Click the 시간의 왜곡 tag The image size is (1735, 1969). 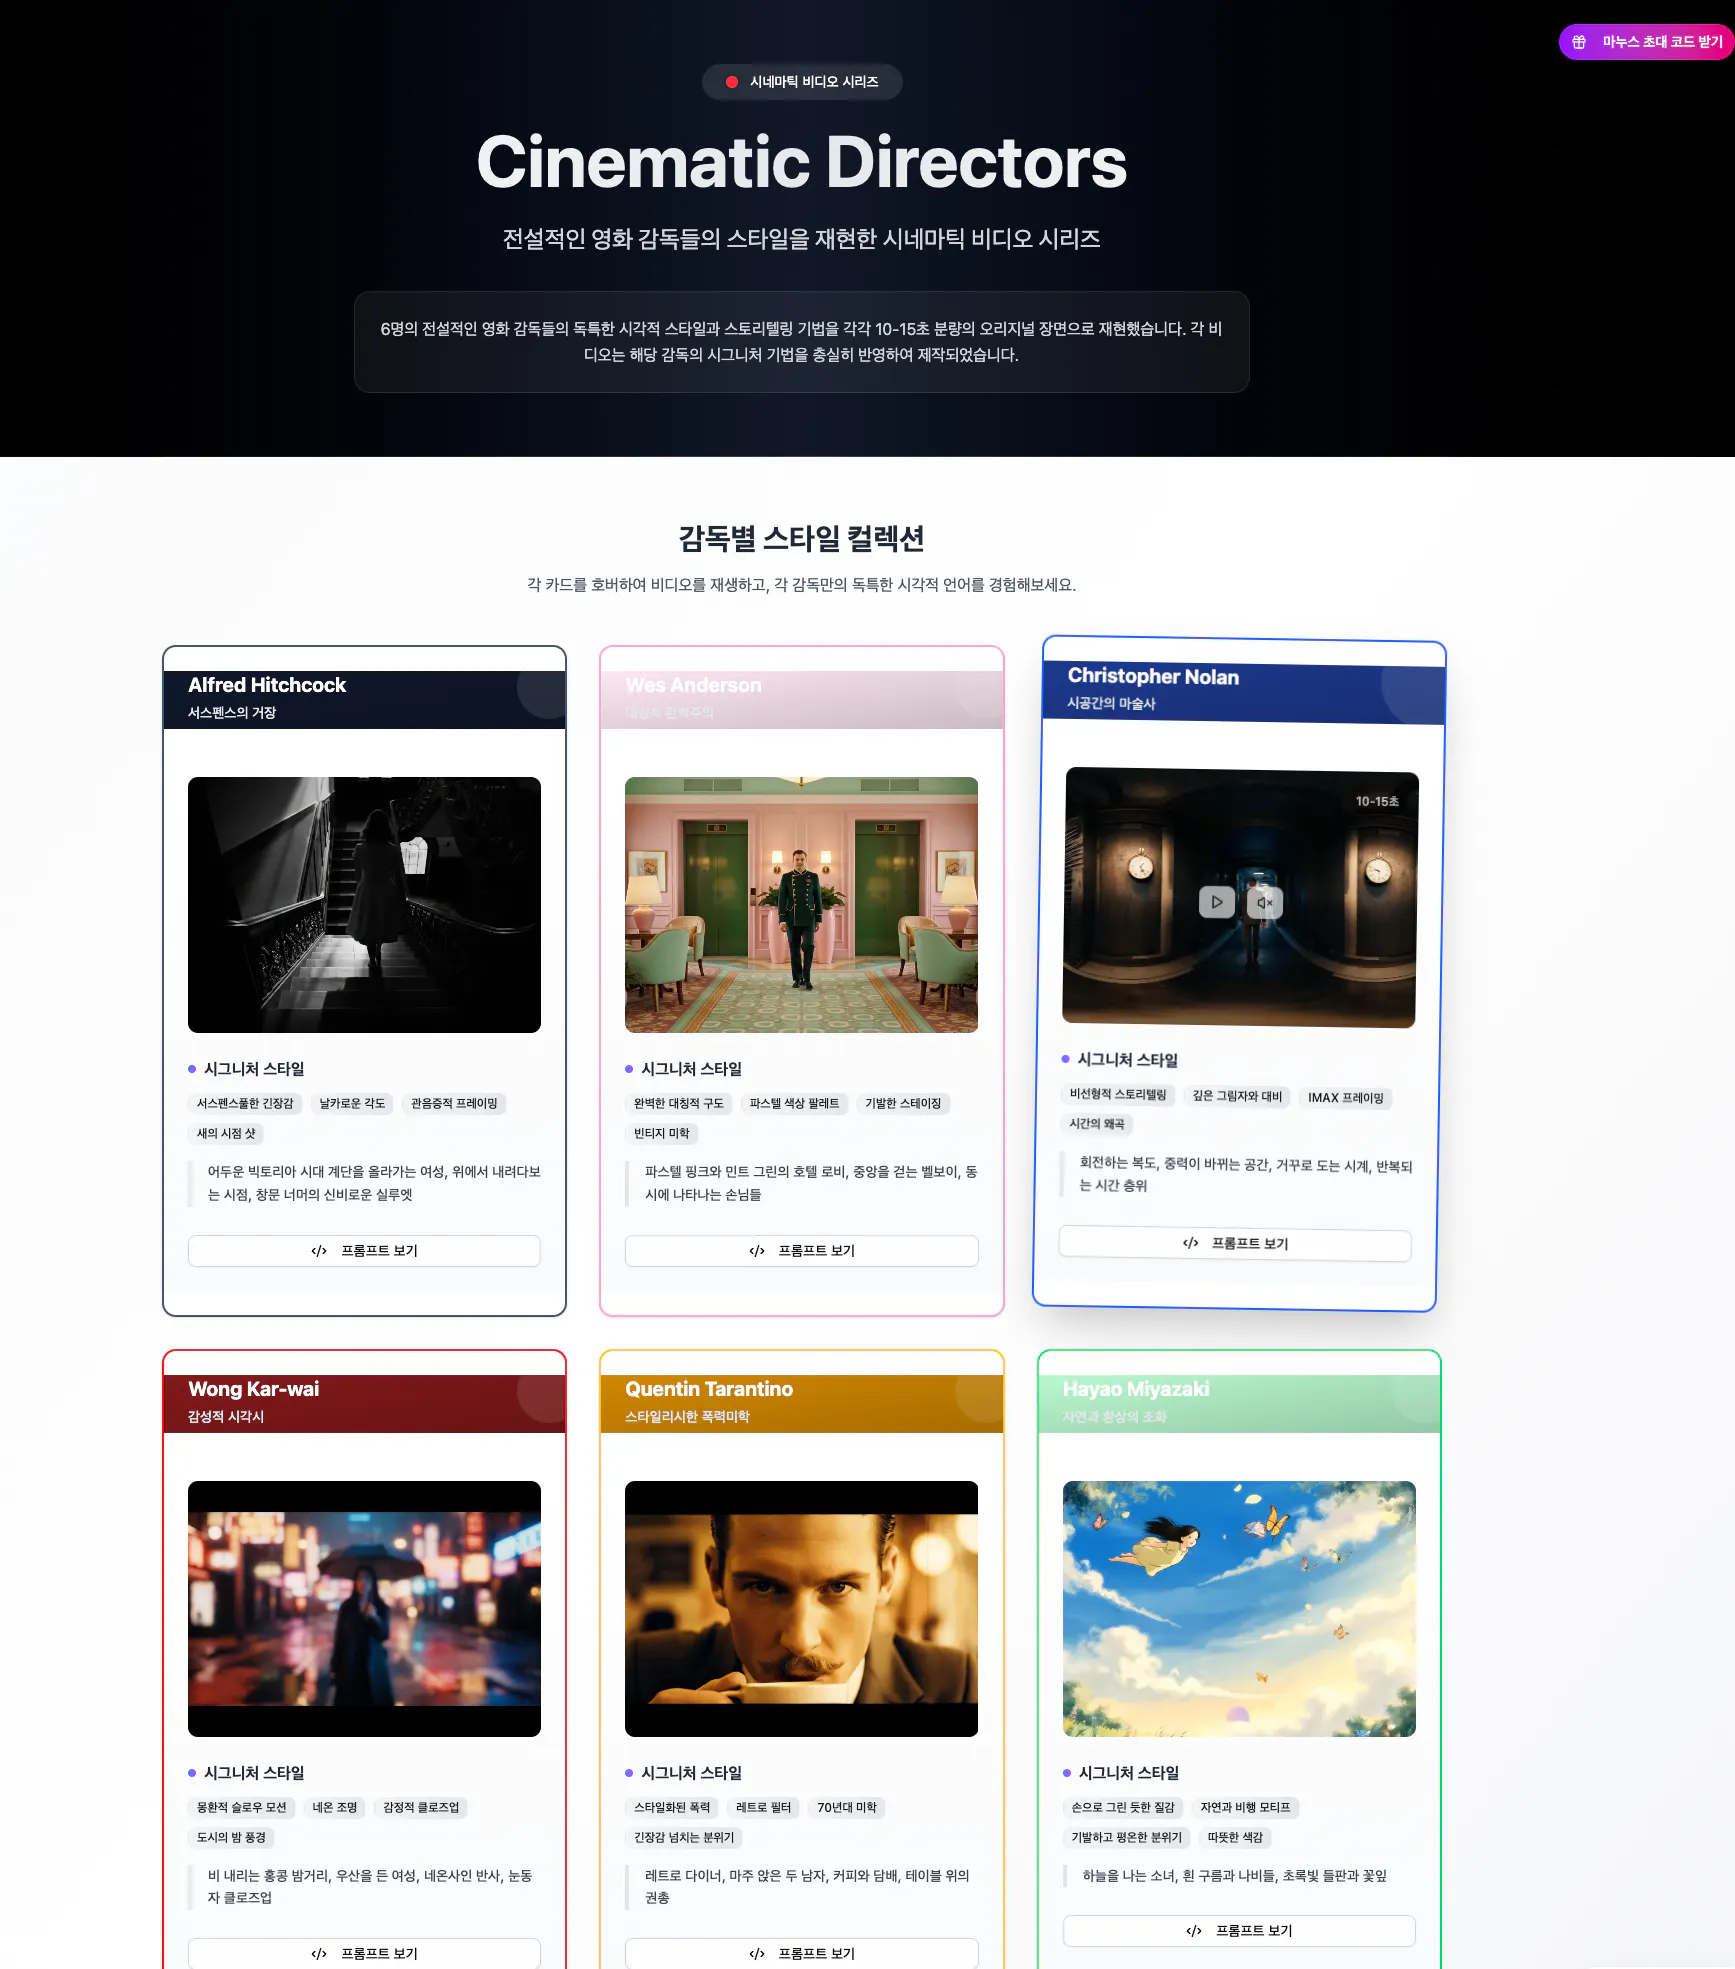click(x=1097, y=1124)
